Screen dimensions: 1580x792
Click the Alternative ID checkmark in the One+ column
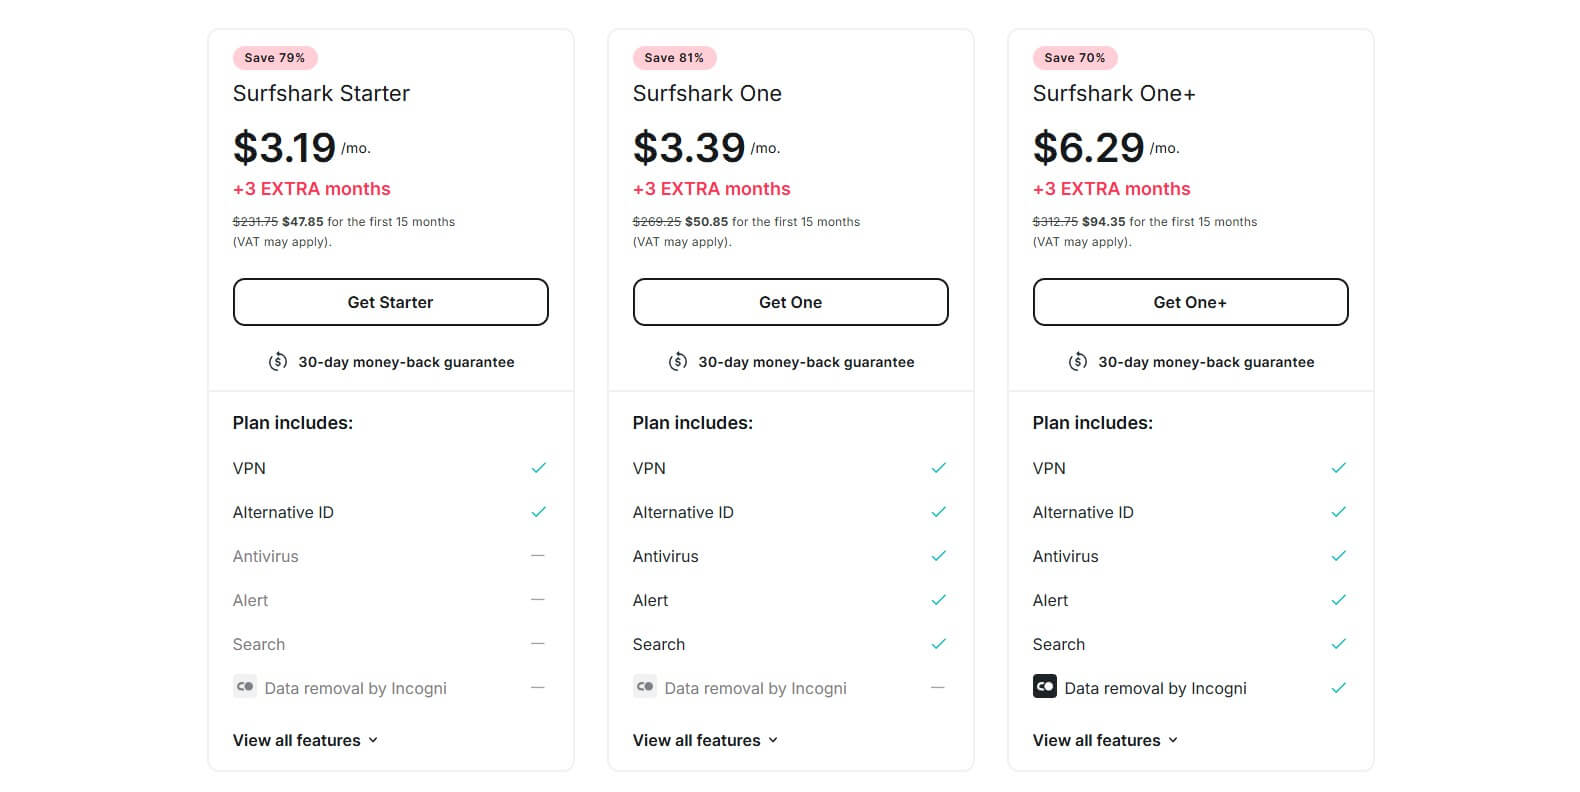point(1339,511)
